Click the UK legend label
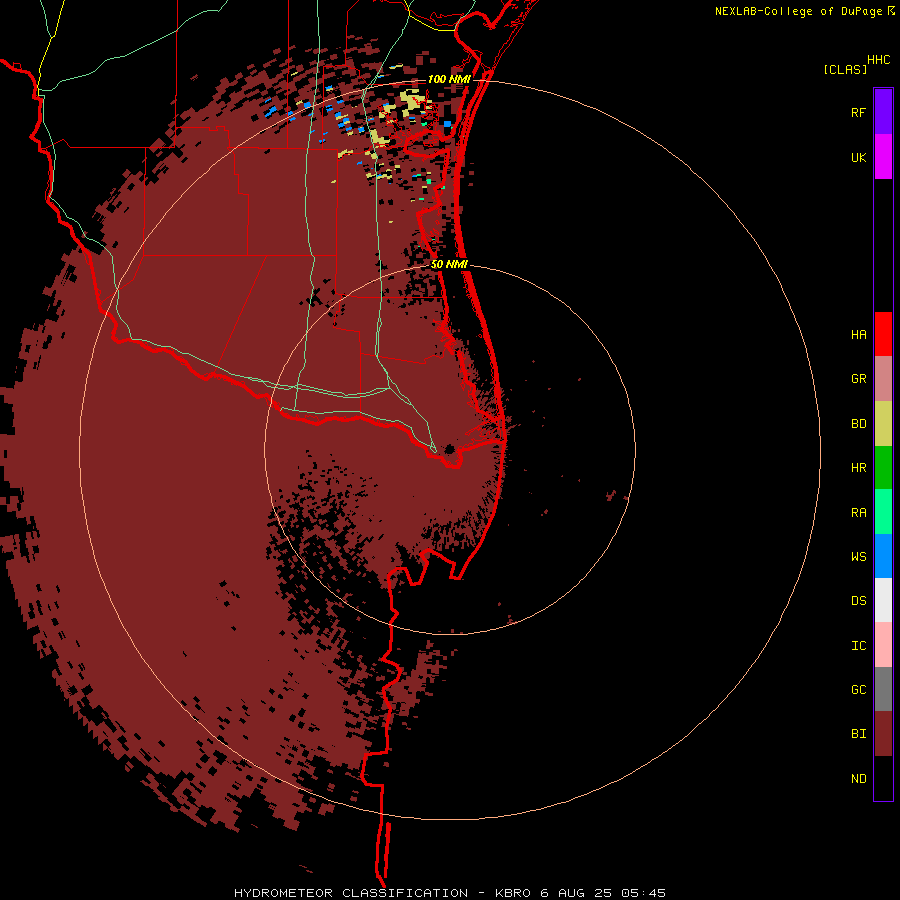The image size is (900, 900). (x=858, y=157)
